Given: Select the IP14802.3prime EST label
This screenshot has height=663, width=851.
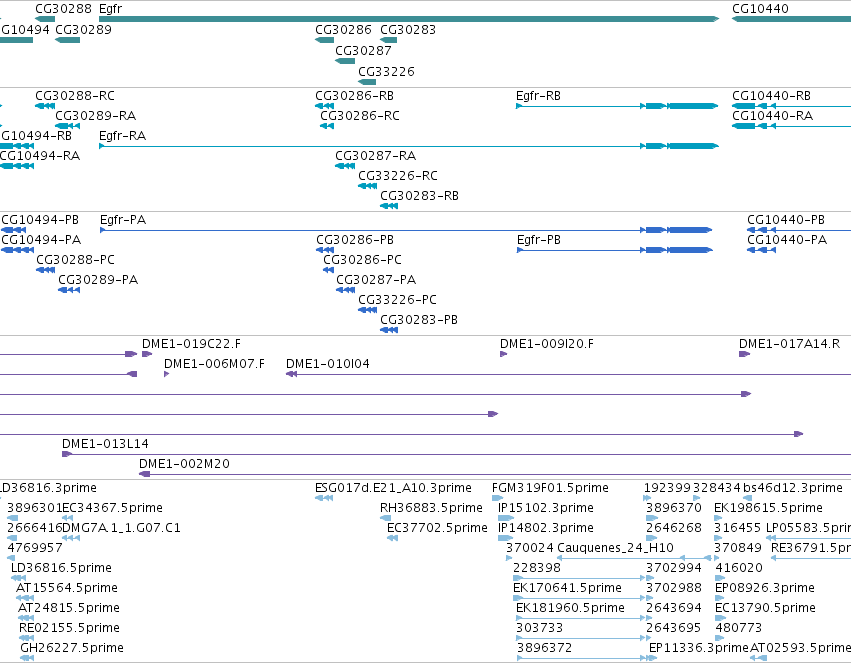Looking at the screenshot, I should pyautogui.click(x=546, y=528).
